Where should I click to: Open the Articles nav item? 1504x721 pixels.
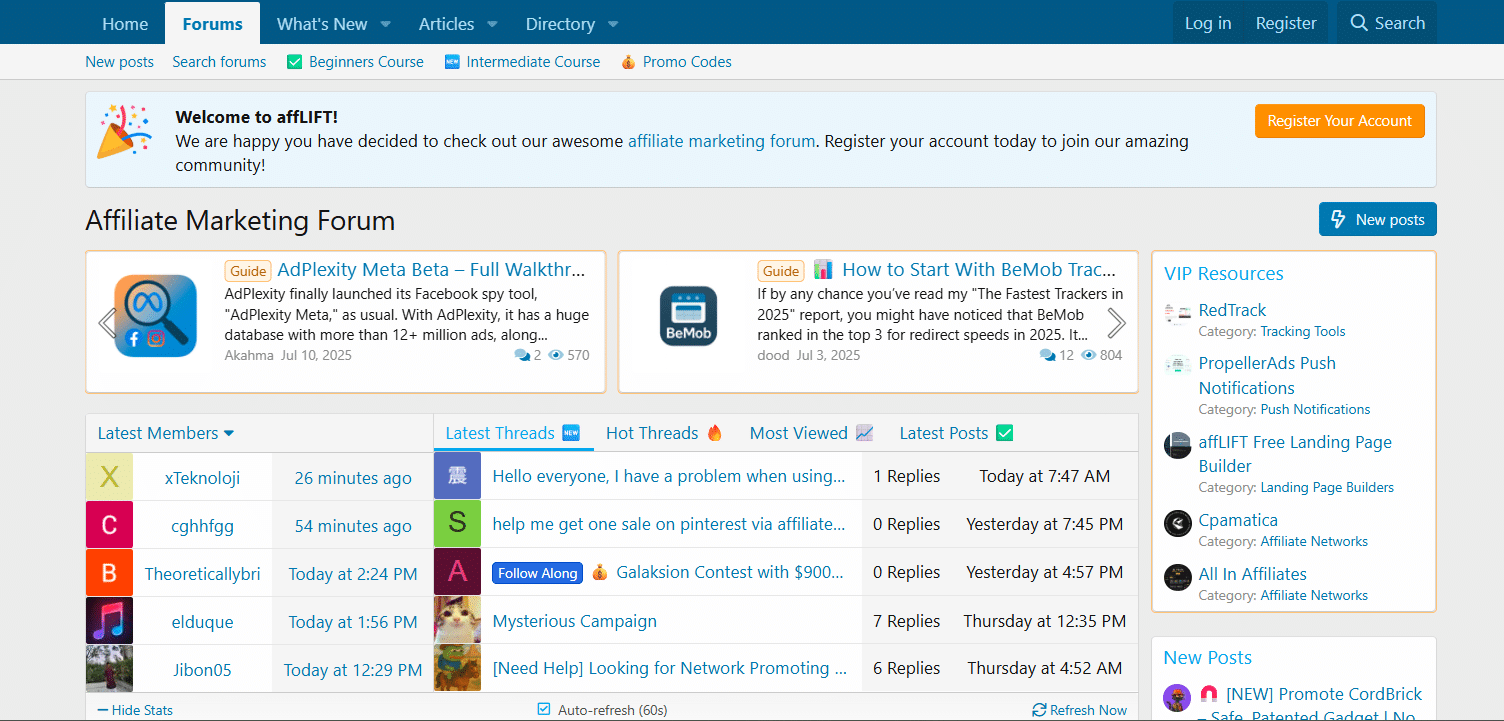pos(446,24)
